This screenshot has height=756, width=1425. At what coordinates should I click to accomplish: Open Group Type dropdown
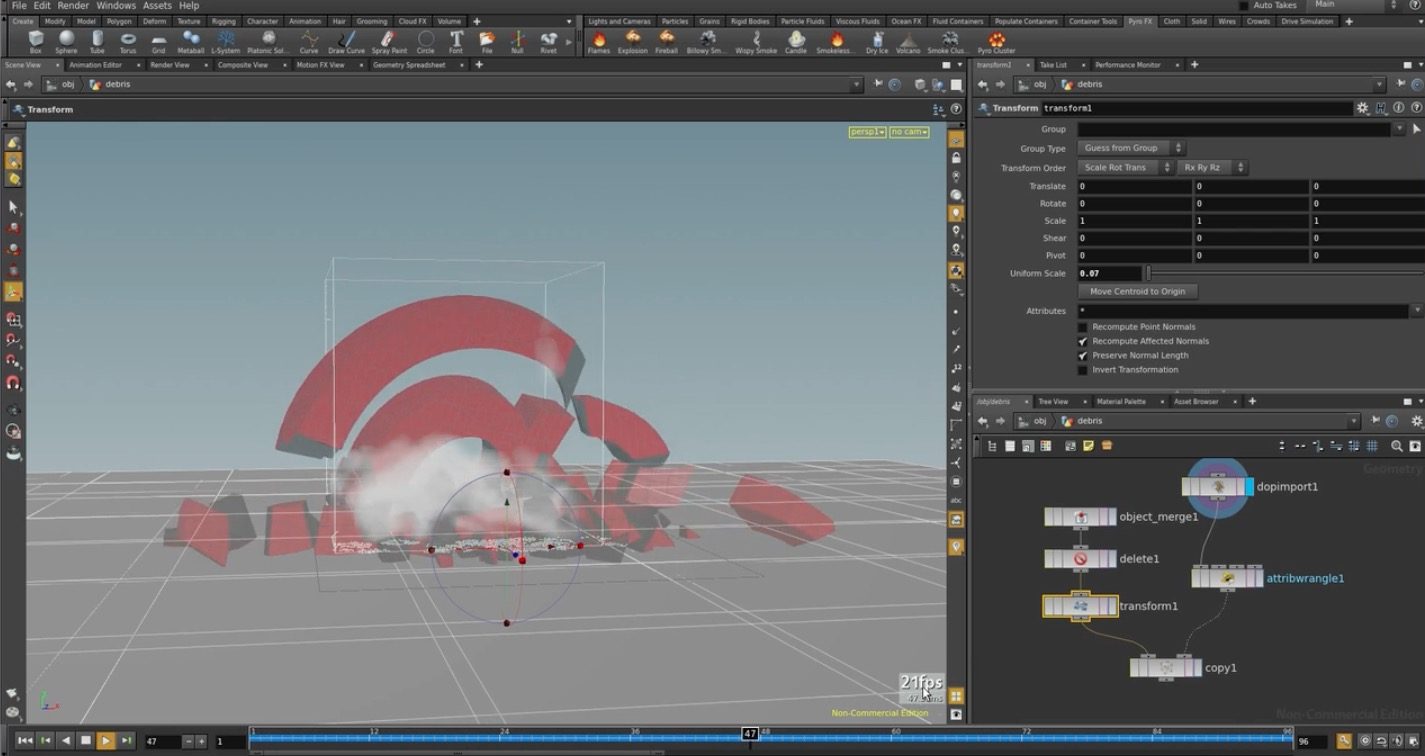pos(1132,148)
